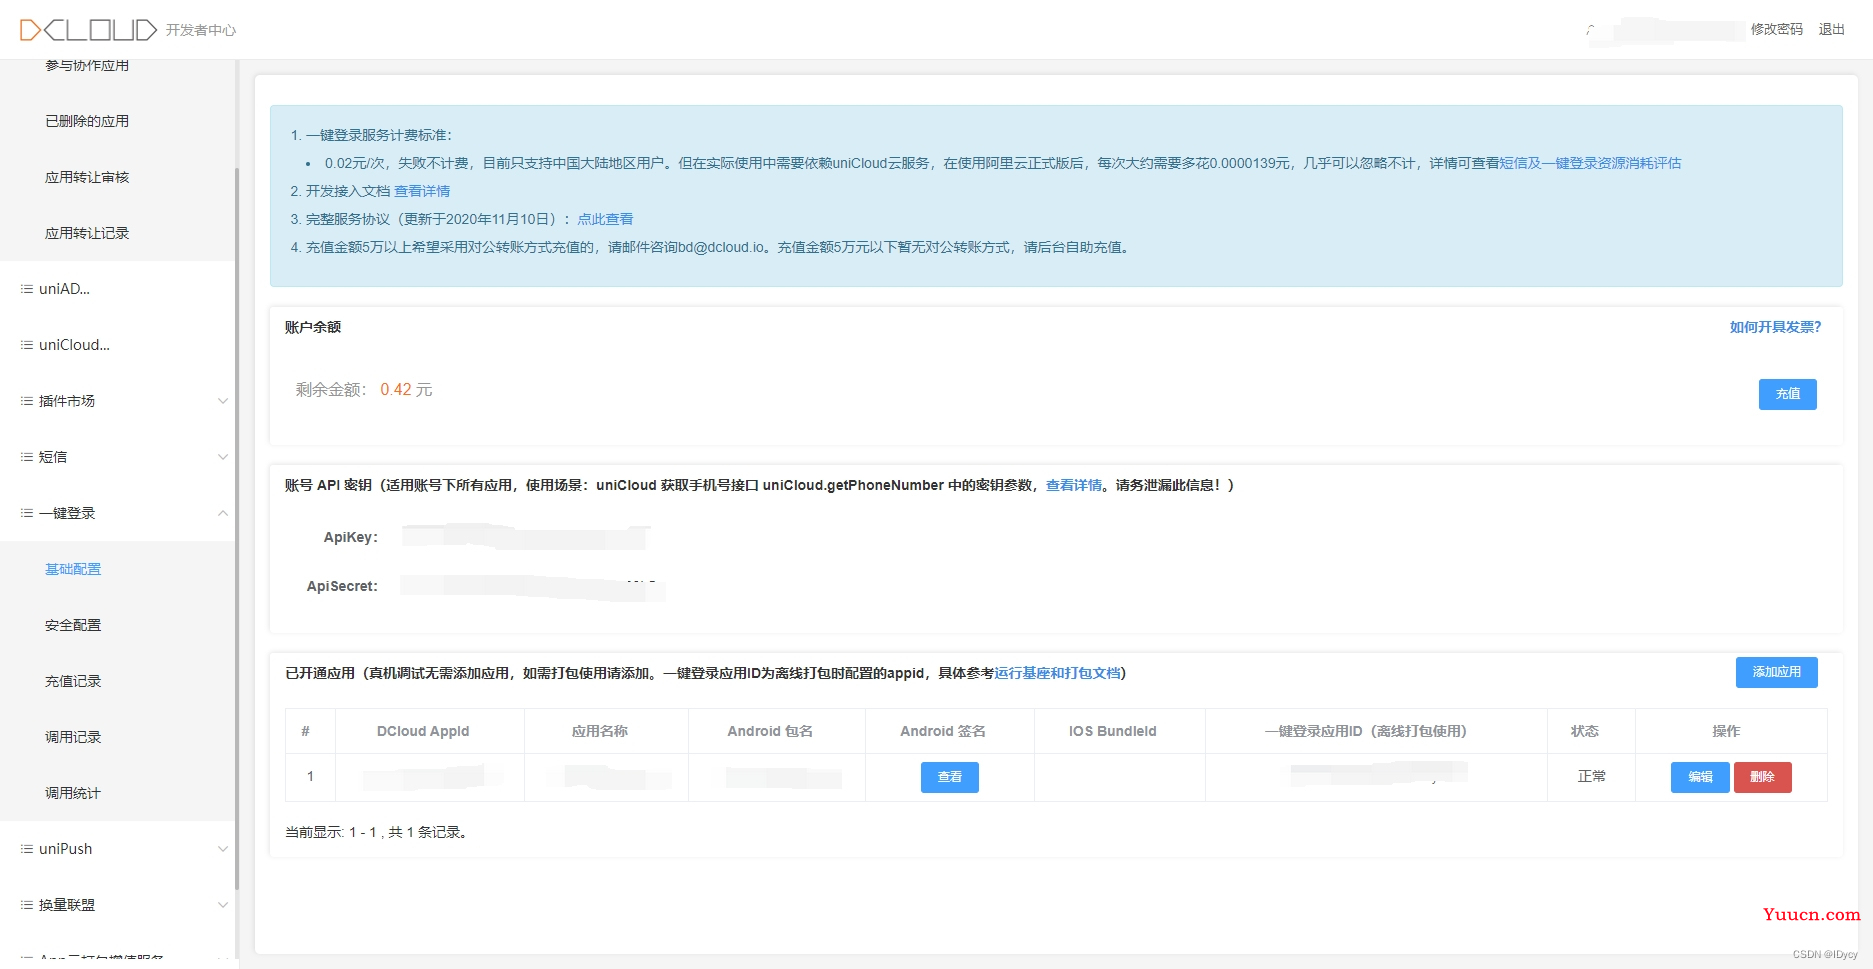Click 查看 button for Android signature
Image resolution: width=1873 pixels, height=969 pixels.
tap(950, 777)
